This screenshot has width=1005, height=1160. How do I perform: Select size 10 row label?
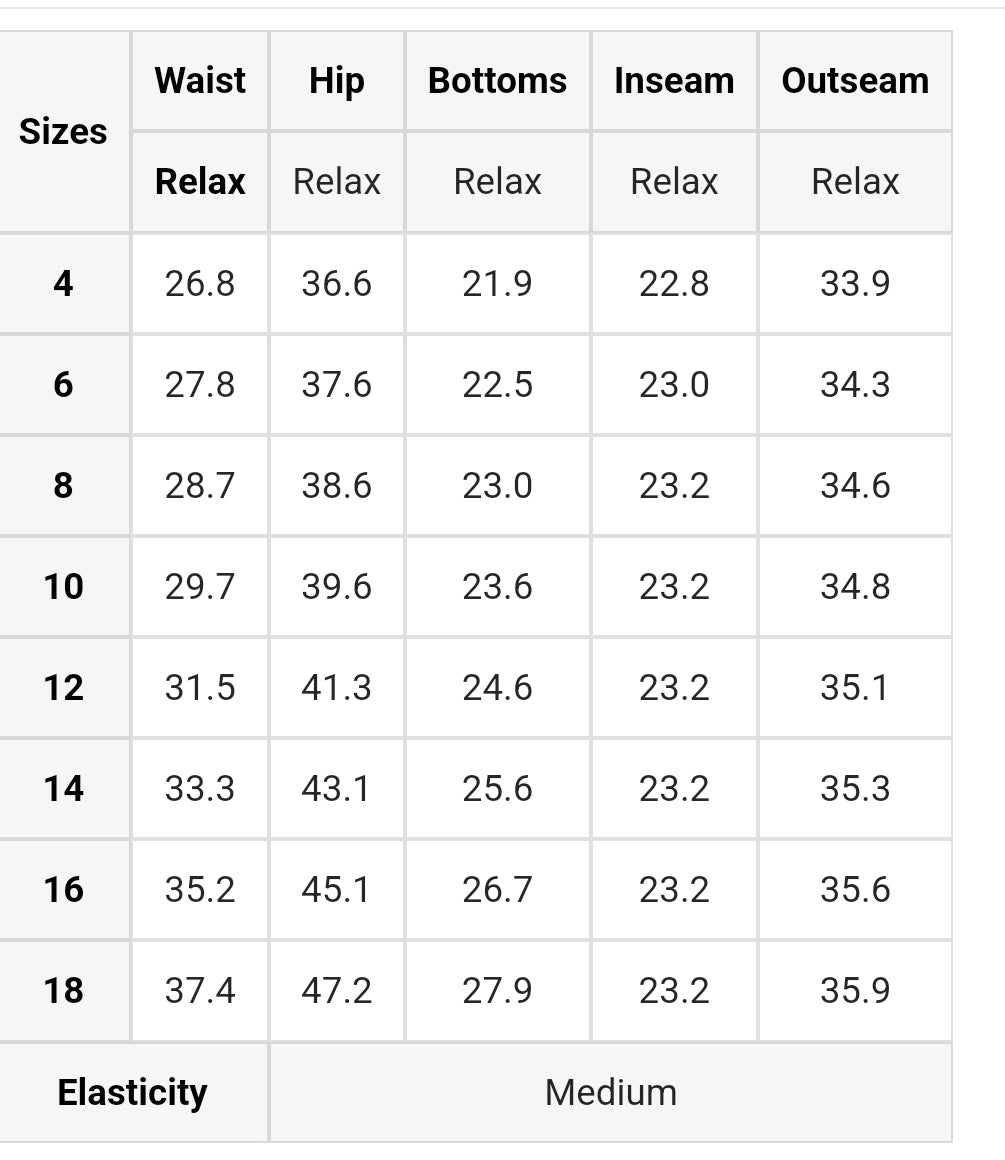[x=64, y=587]
